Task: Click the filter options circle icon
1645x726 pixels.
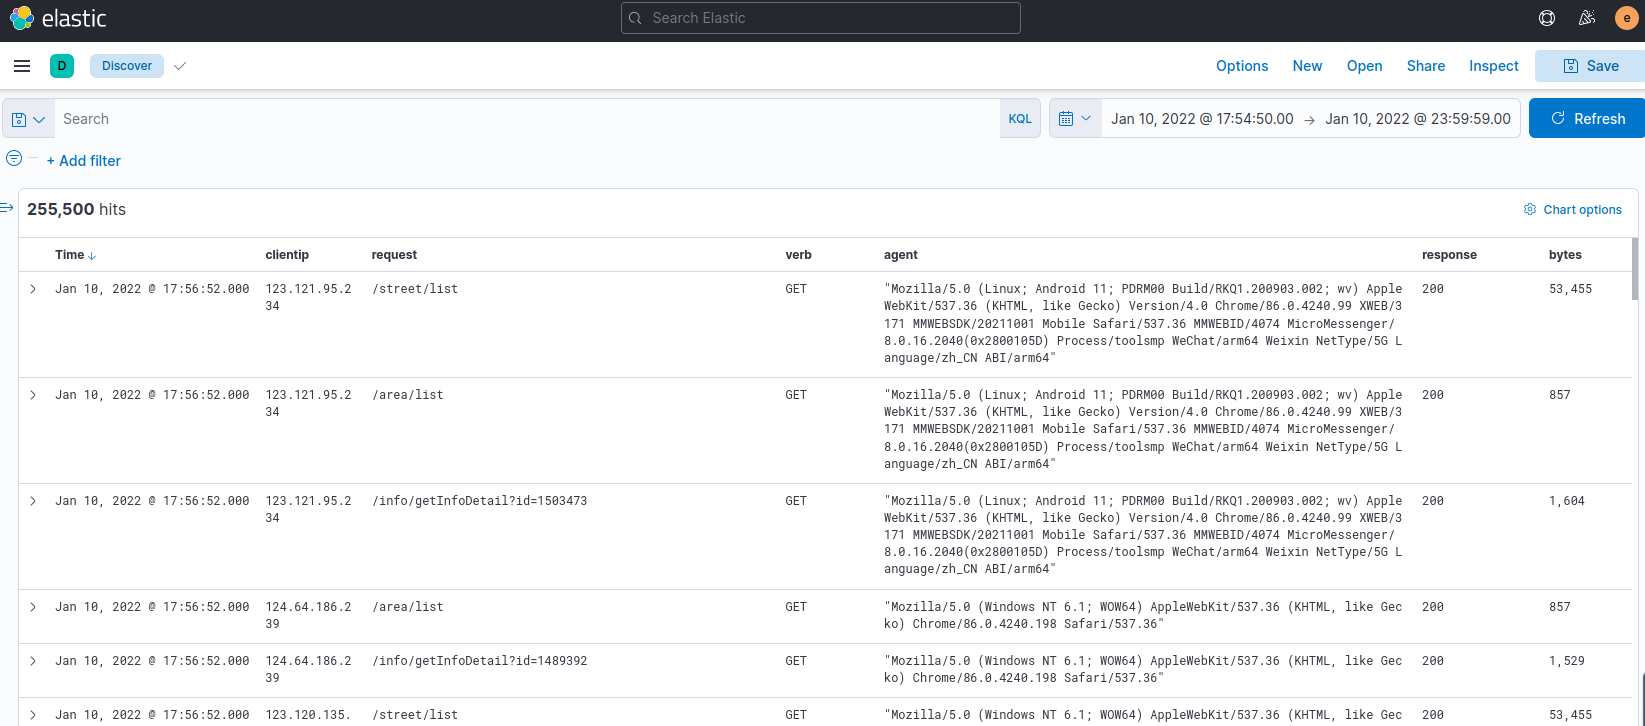Action: (x=14, y=158)
